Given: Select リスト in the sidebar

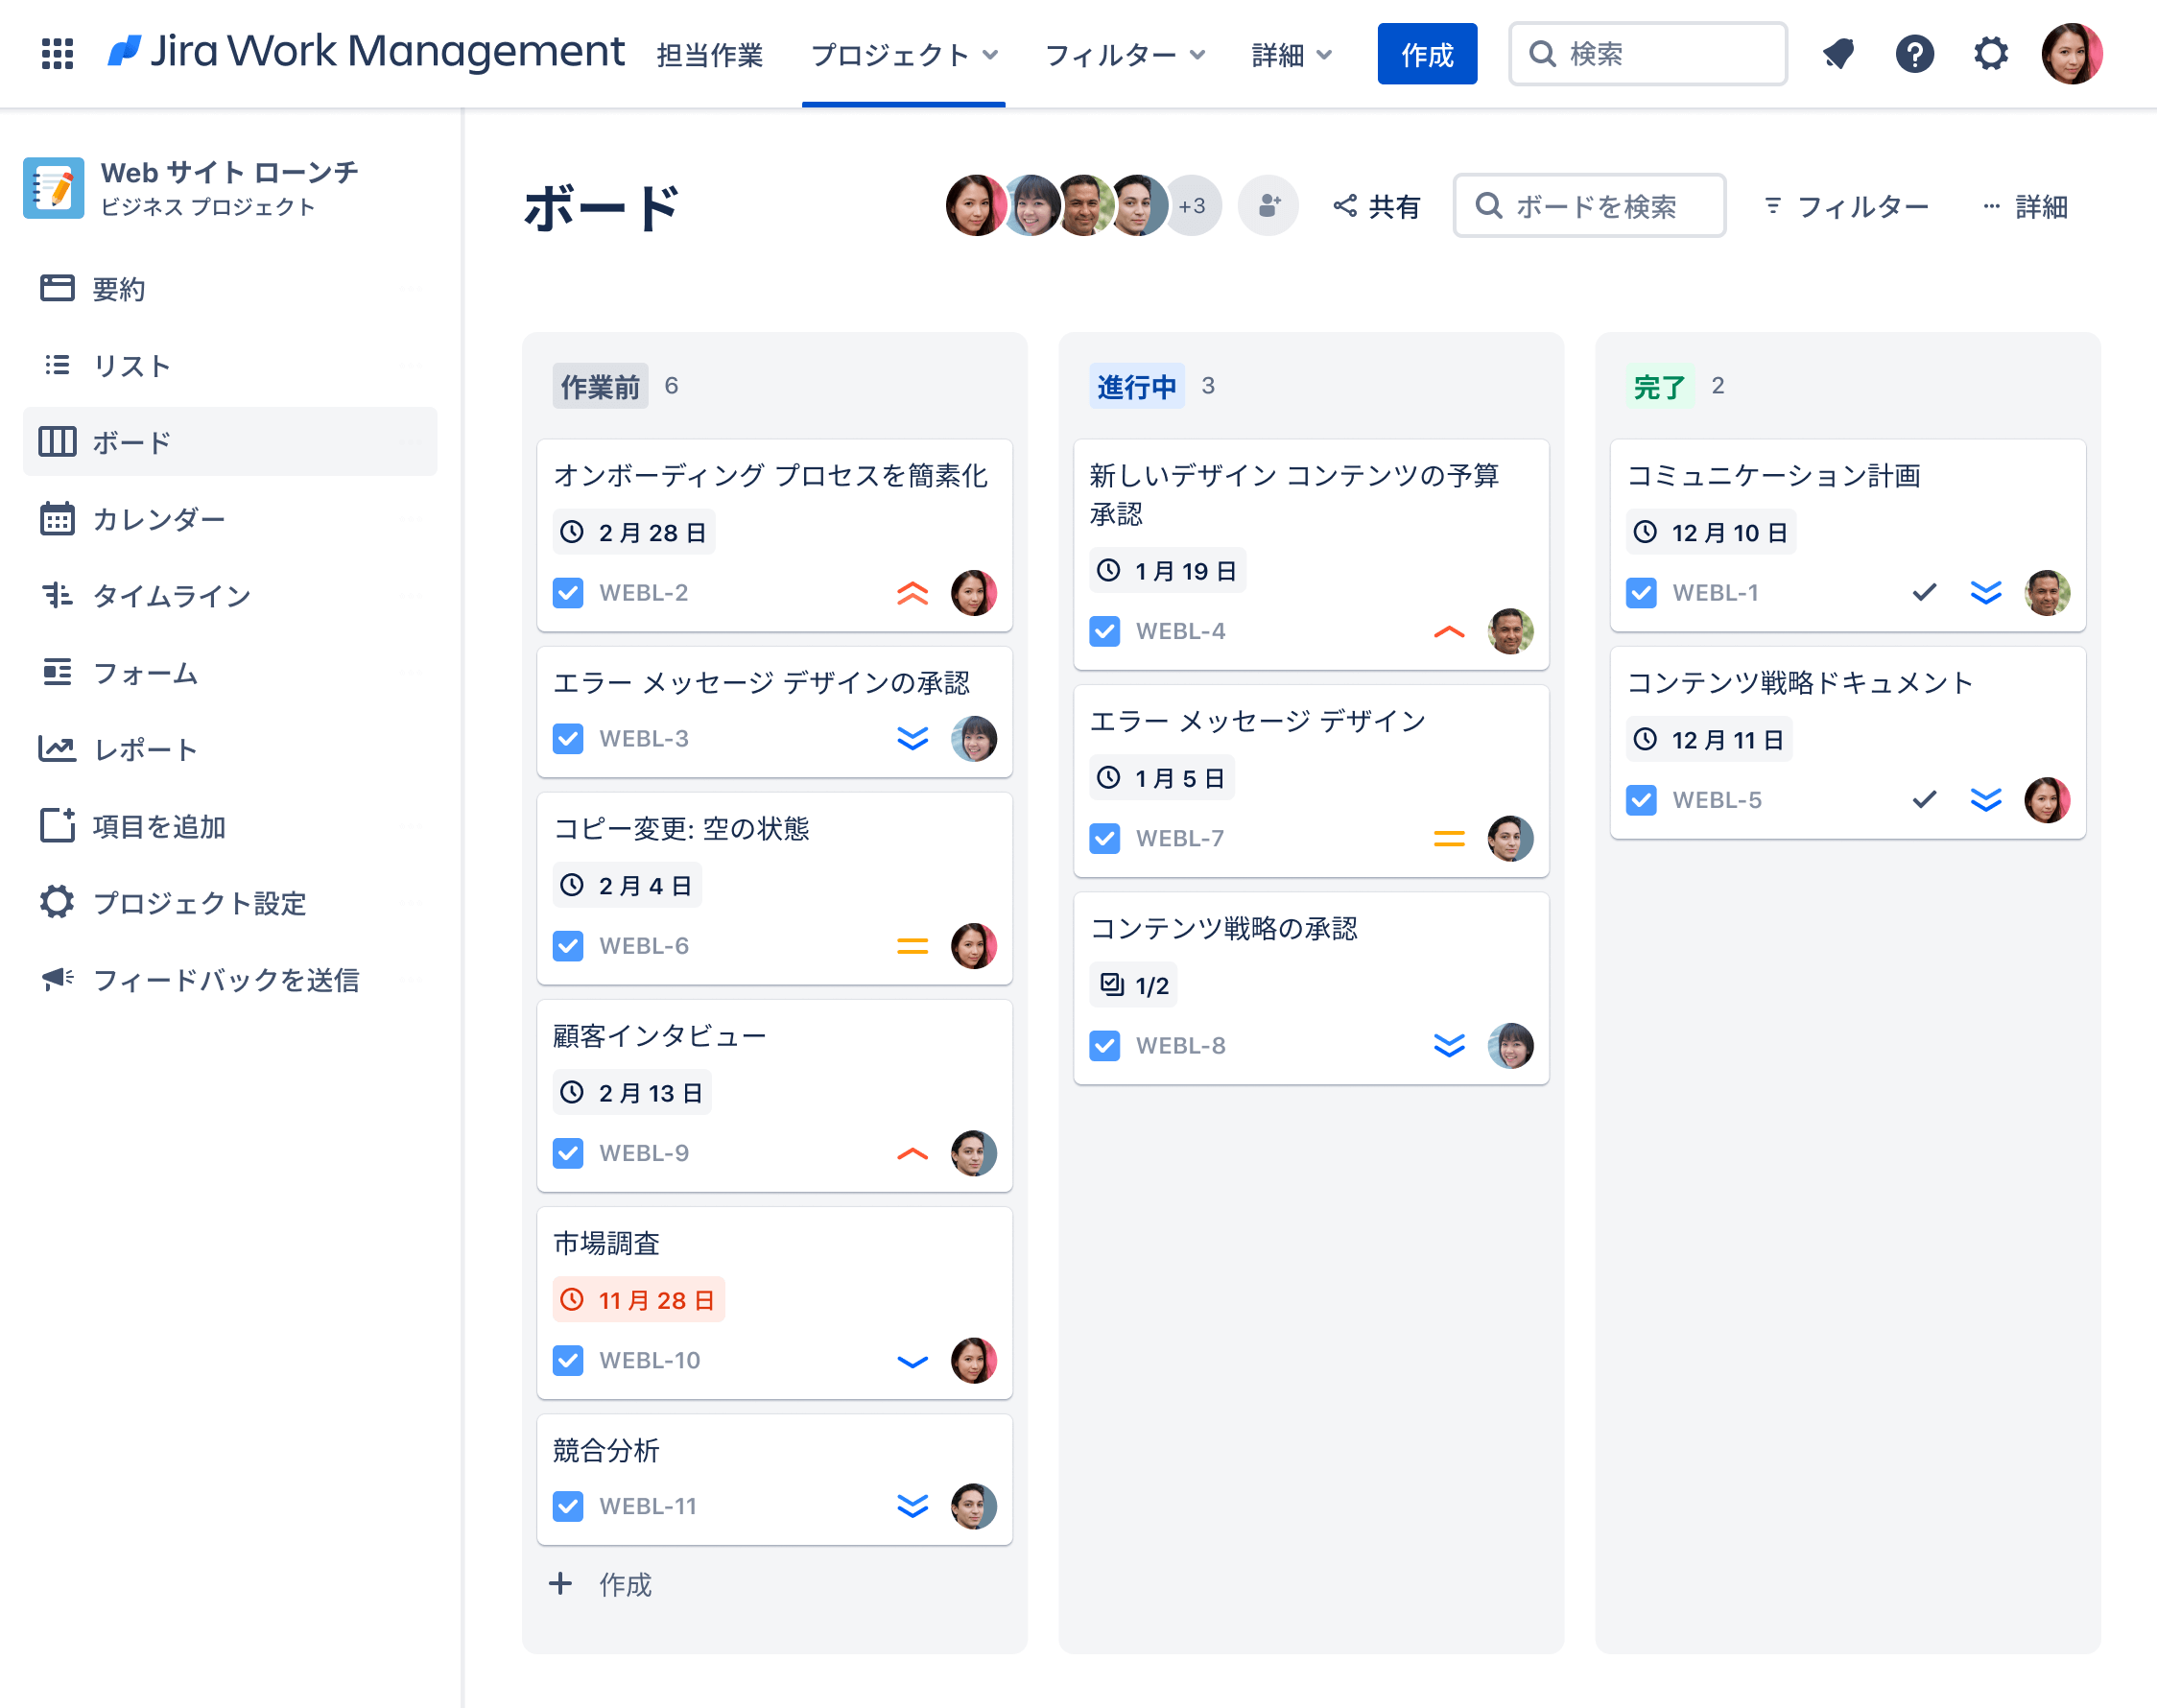Looking at the screenshot, I should click(x=131, y=366).
